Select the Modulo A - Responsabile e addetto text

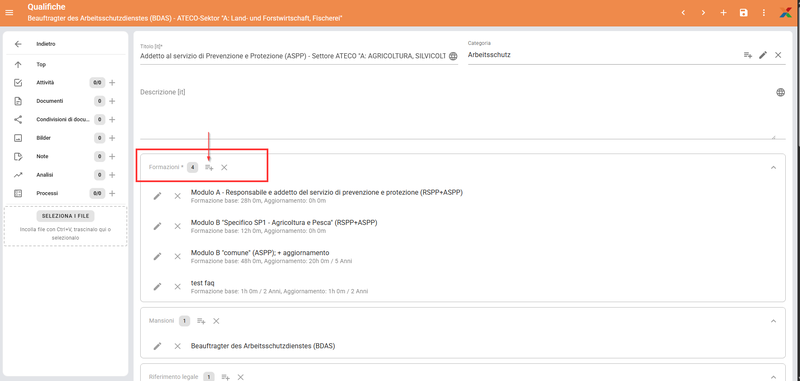[327, 192]
